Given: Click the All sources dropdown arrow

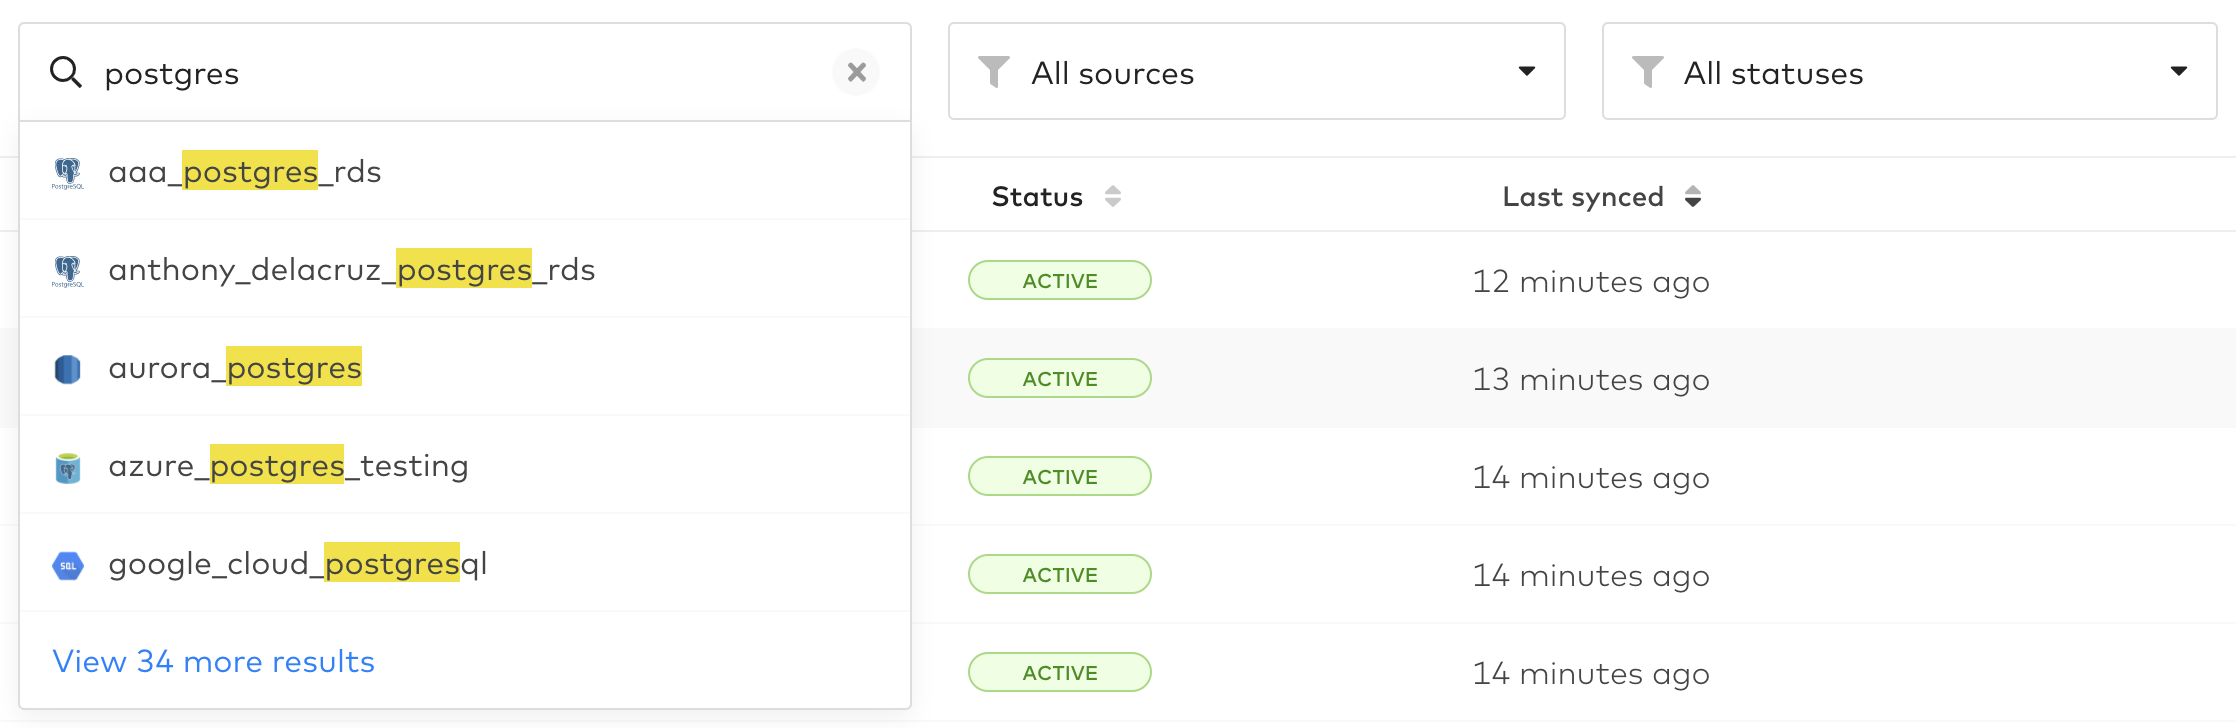Looking at the screenshot, I should coord(1526,71).
